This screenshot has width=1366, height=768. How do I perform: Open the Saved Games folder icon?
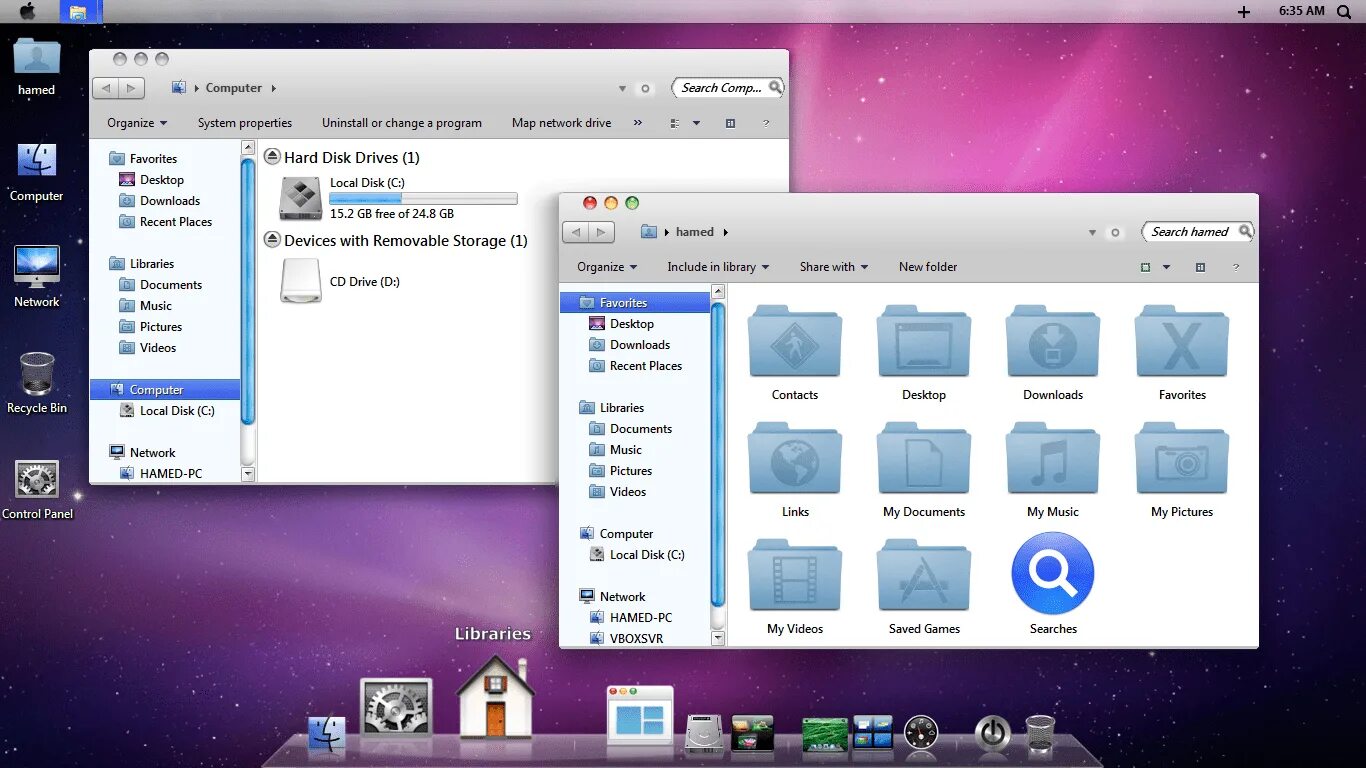coord(924,576)
